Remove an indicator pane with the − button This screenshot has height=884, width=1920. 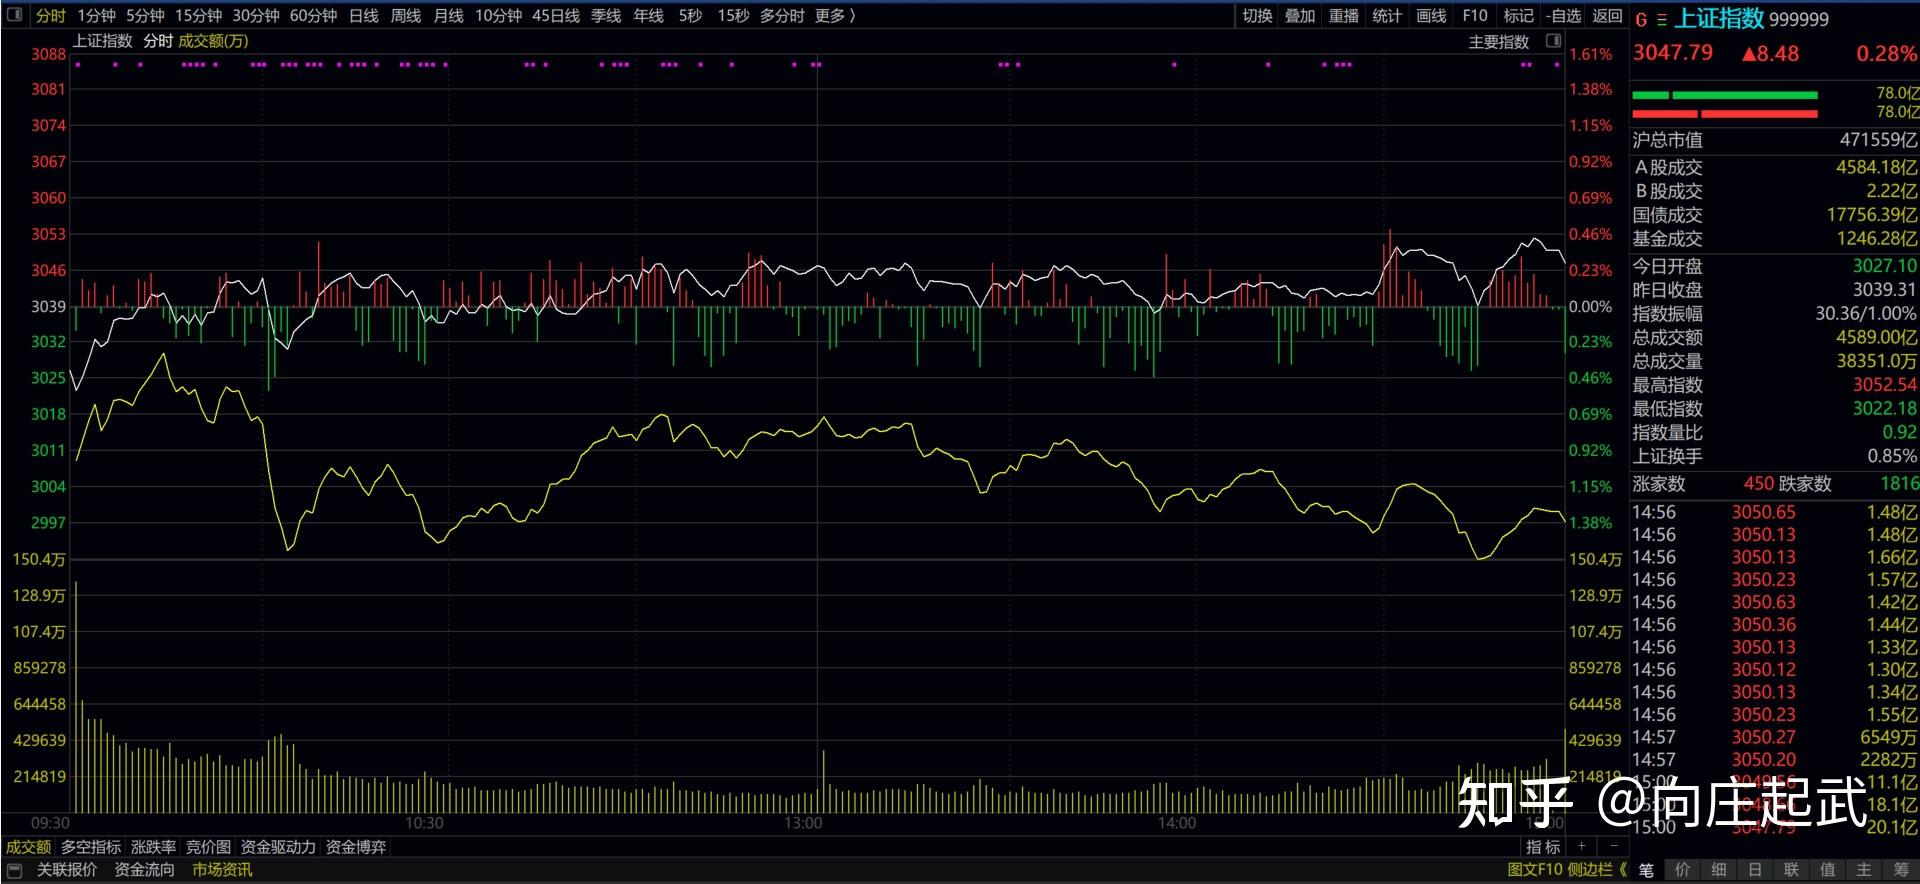(1612, 846)
